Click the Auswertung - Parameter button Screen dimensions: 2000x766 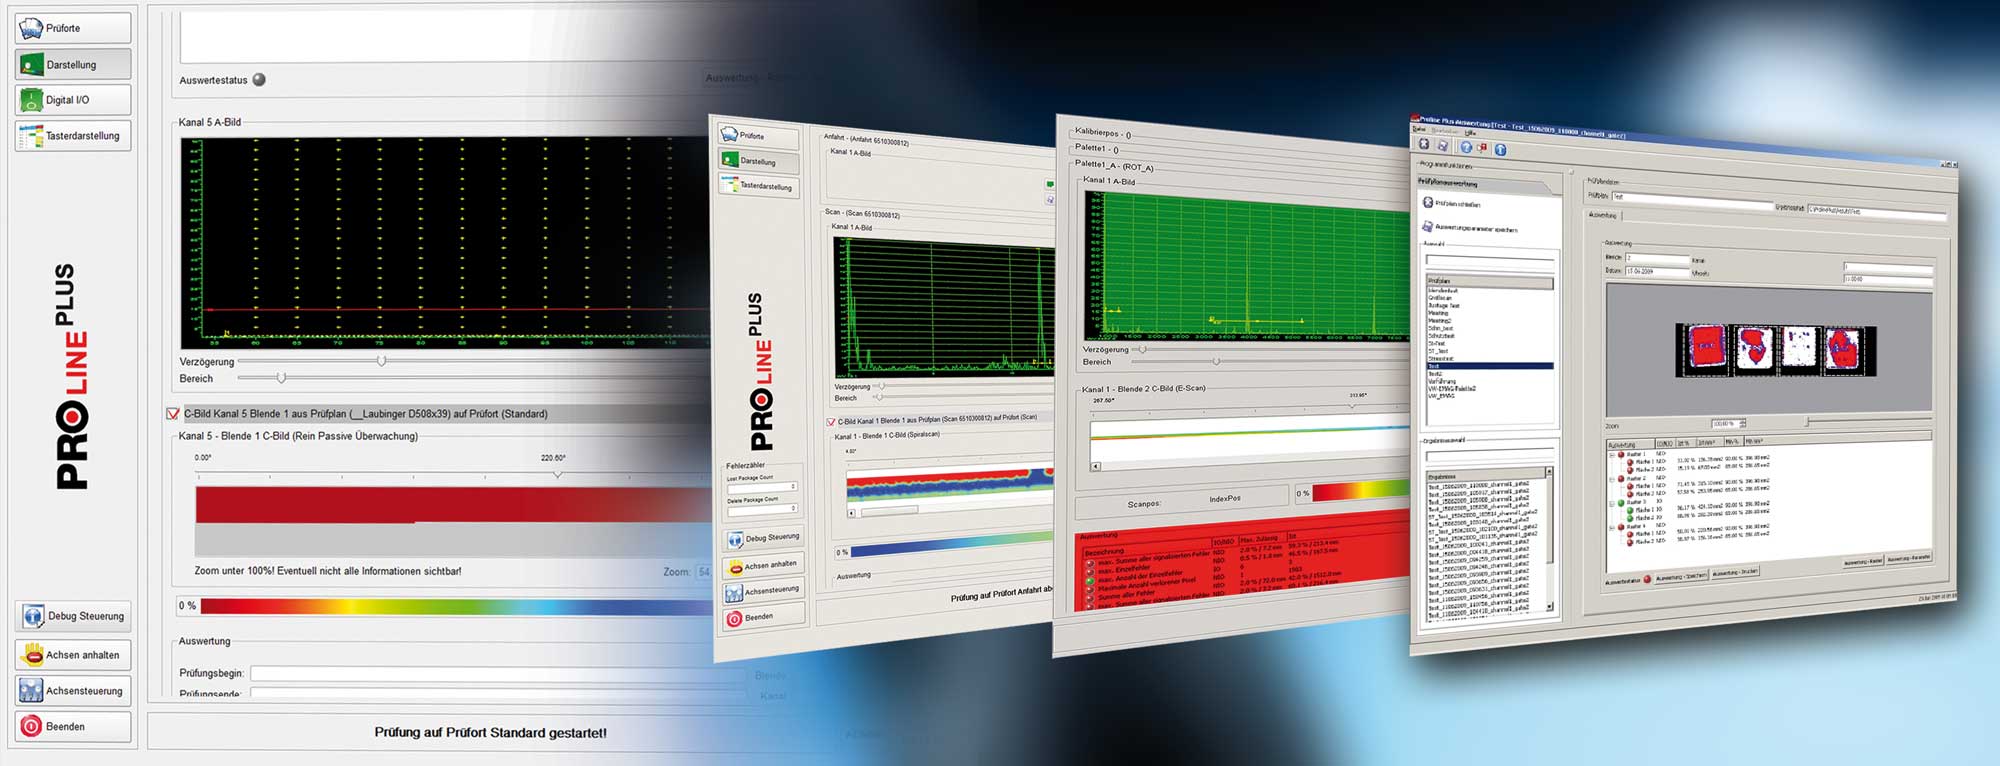point(1909,558)
